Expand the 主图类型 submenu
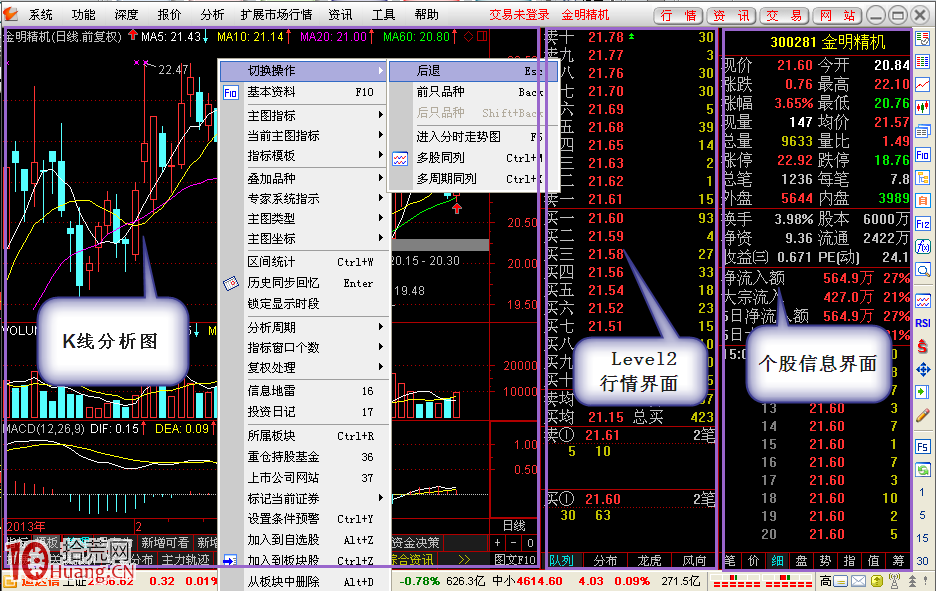 [x=304, y=219]
